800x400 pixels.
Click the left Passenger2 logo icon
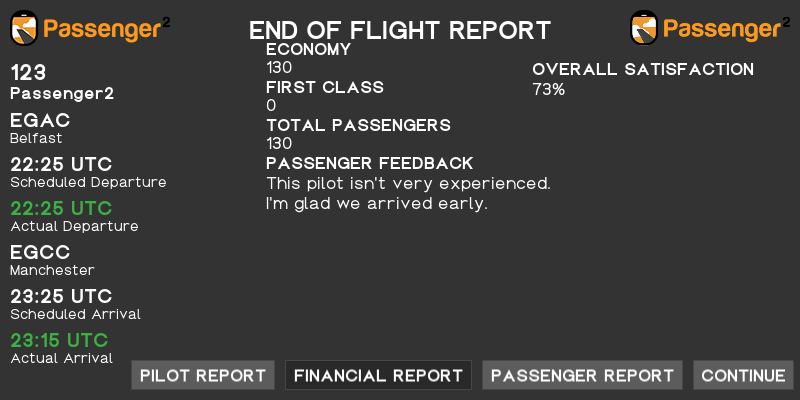tap(24, 27)
